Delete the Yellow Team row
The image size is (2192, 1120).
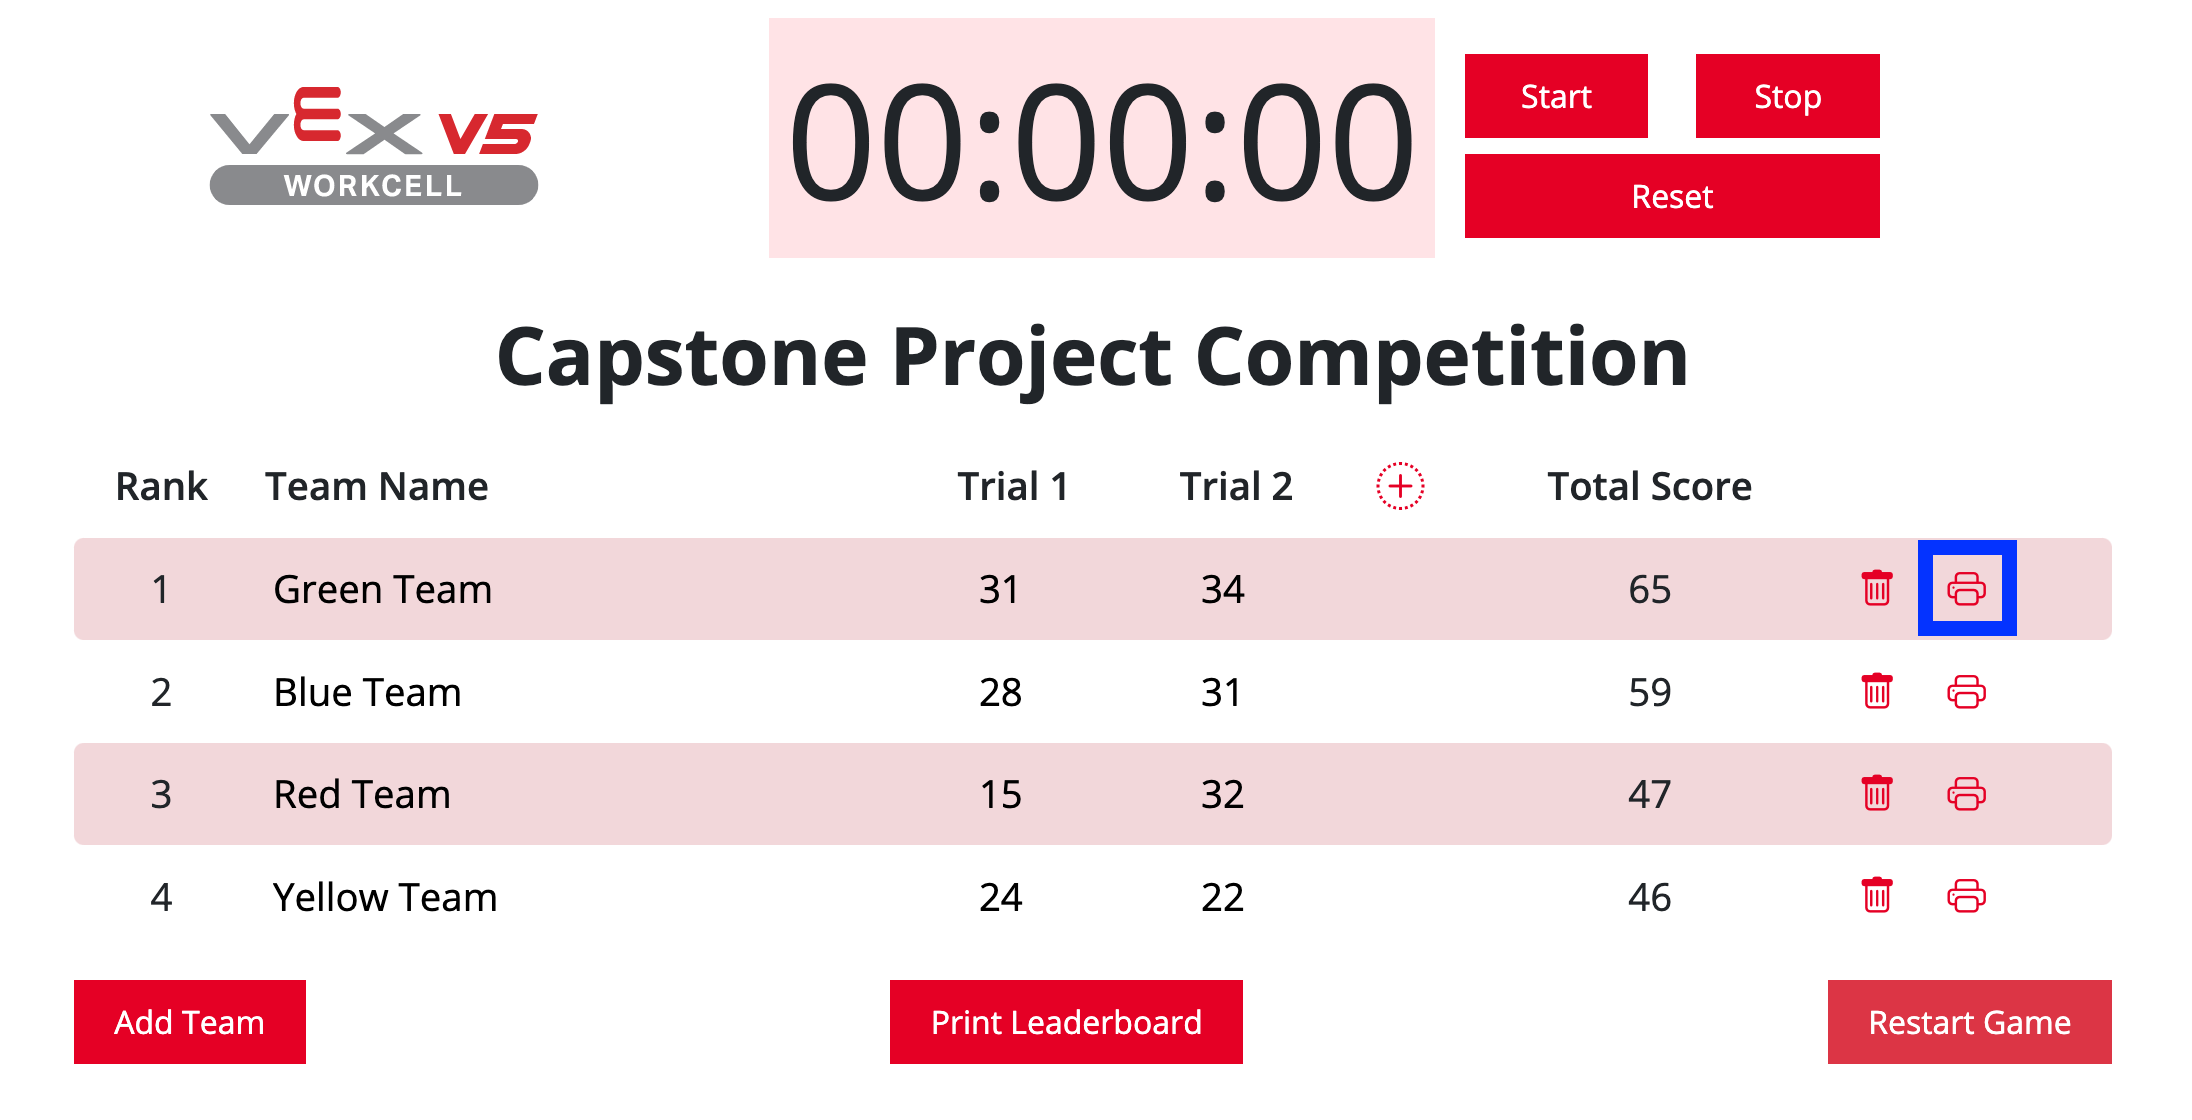pyautogui.click(x=1877, y=896)
